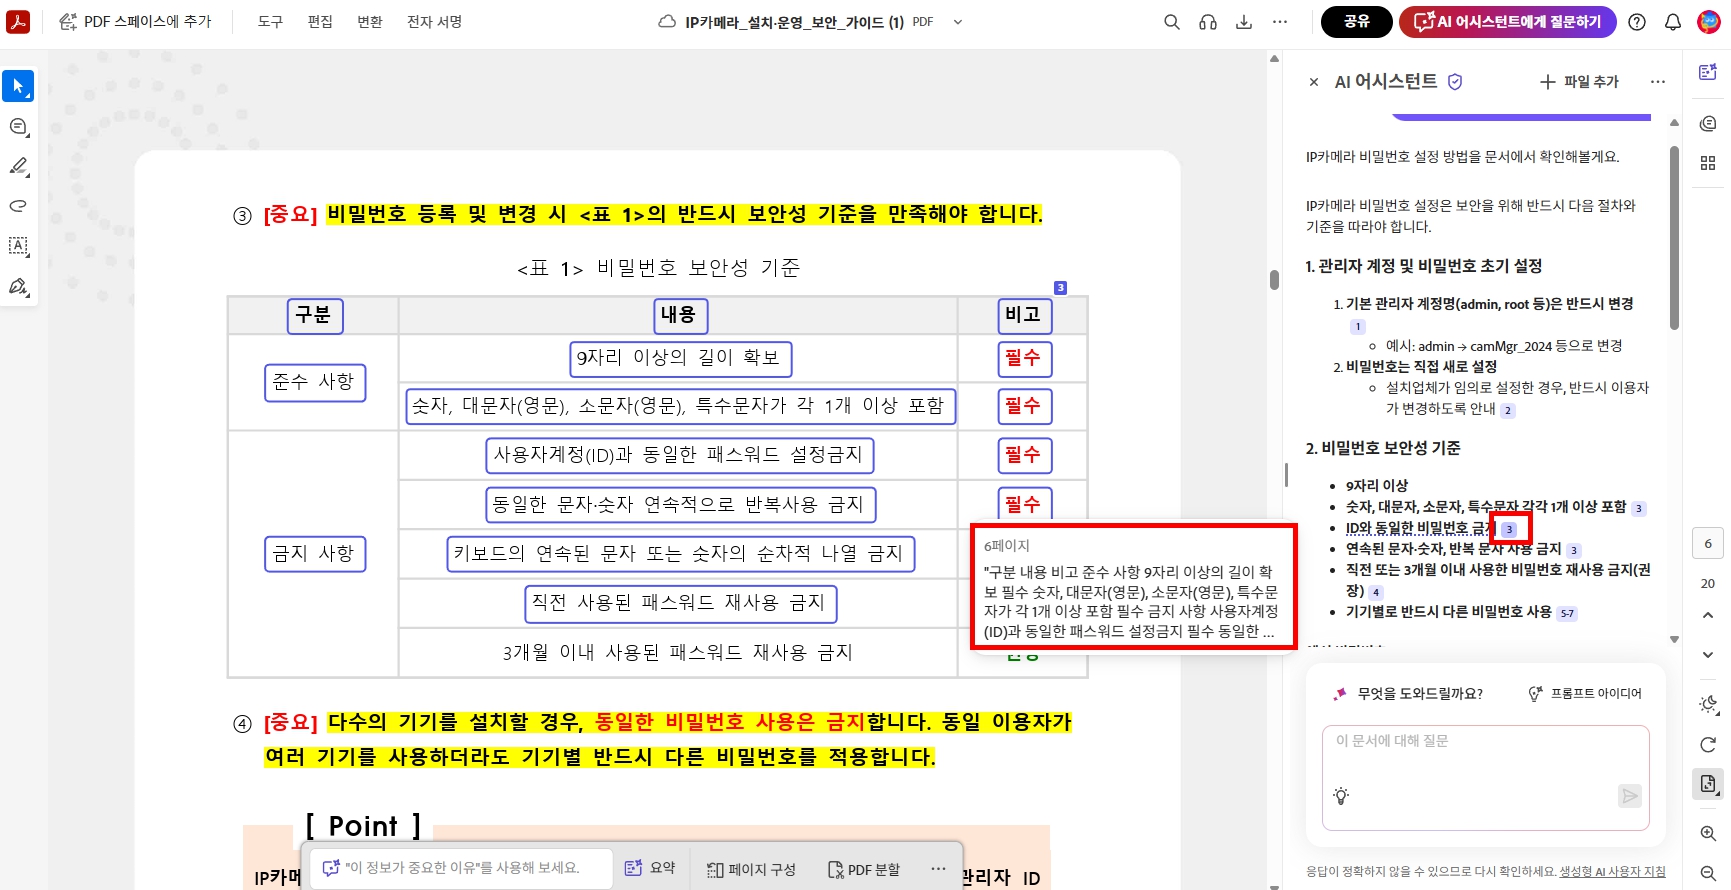
Task: Open the grid thumbnails icon on right rail
Action: (x=1708, y=163)
